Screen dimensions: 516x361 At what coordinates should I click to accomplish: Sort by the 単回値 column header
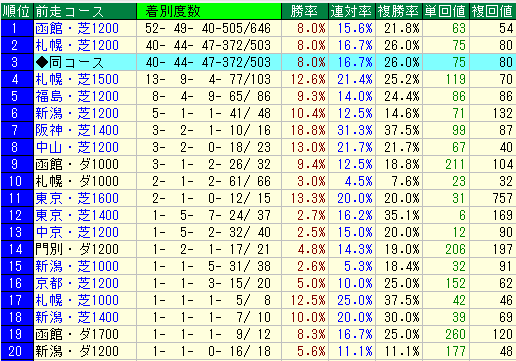point(446,11)
